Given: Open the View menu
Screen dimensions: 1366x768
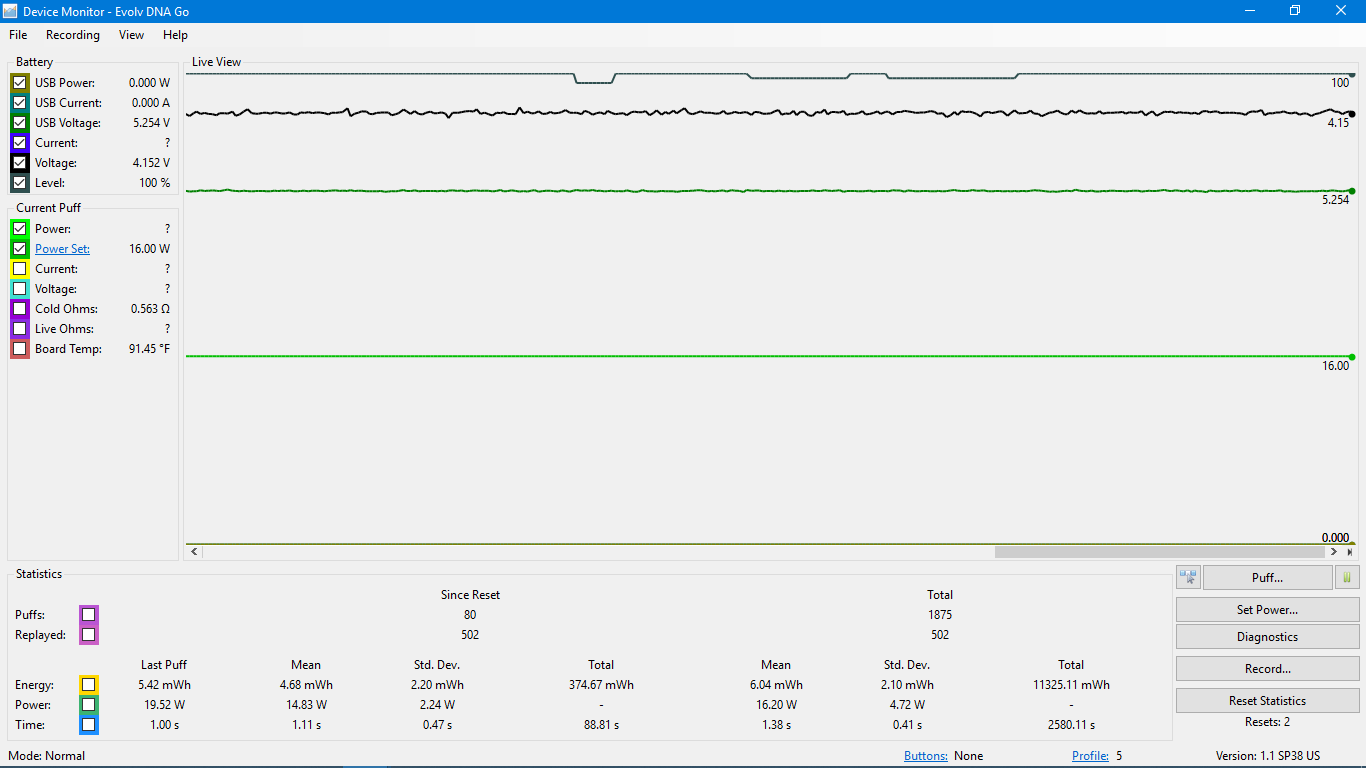Looking at the screenshot, I should point(131,35).
